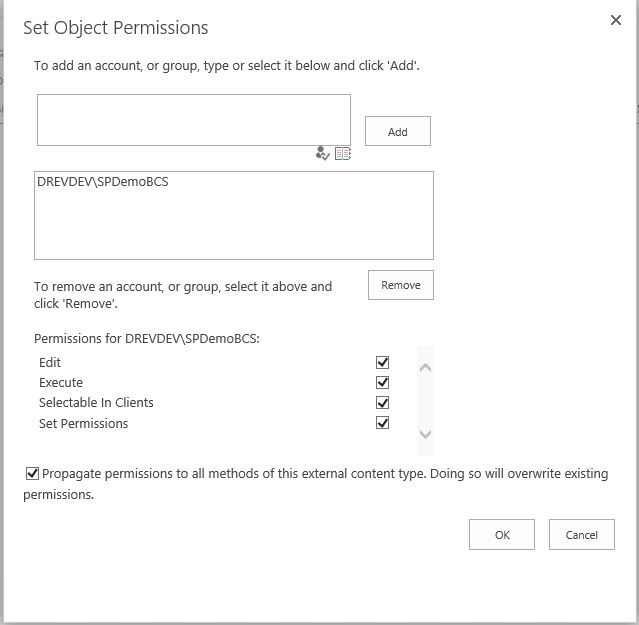This screenshot has width=639, height=625.
Task: Toggle the Execute permission checkbox
Action: pyautogui.click(x=382, y=383)
